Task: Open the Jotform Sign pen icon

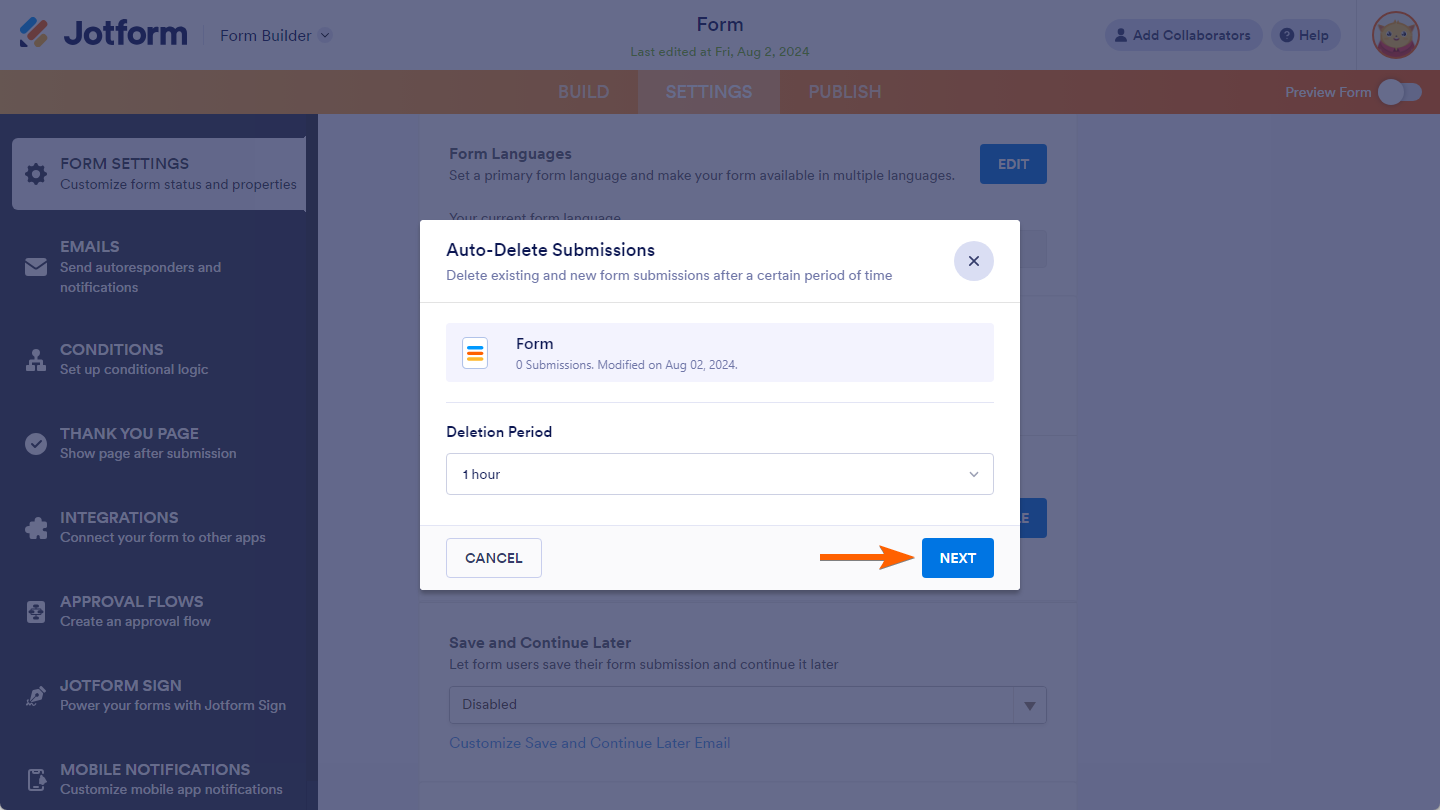Action: click(x=36, y=696)
